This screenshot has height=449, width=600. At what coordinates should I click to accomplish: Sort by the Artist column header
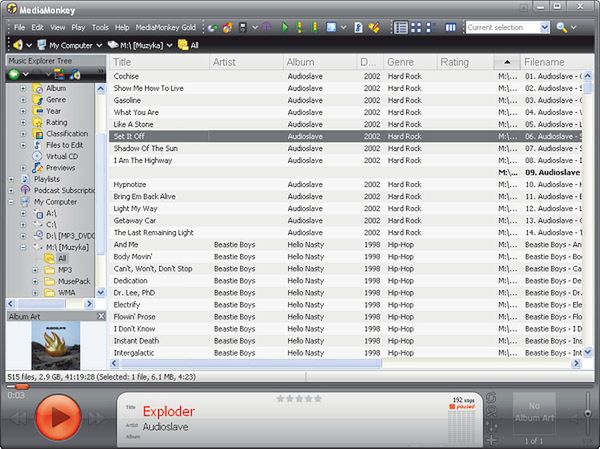pyautogui.click(x=246, y=62)
